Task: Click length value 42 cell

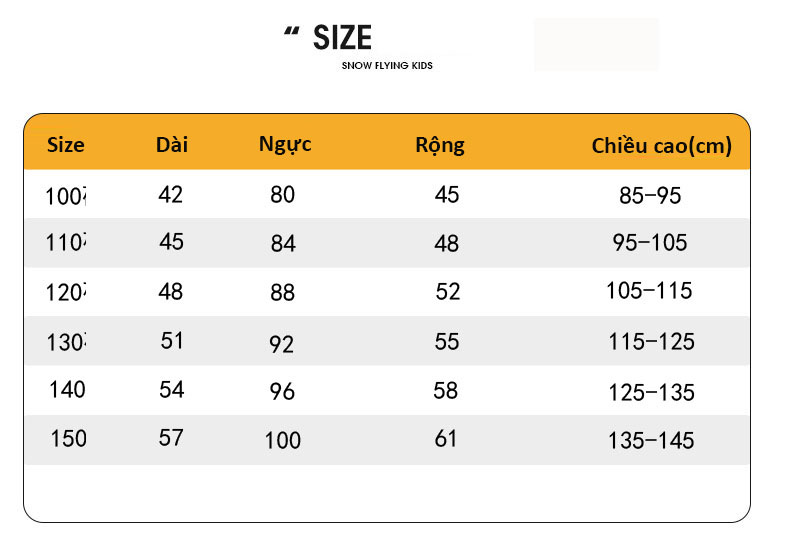Action: click(x=170, y=194)
